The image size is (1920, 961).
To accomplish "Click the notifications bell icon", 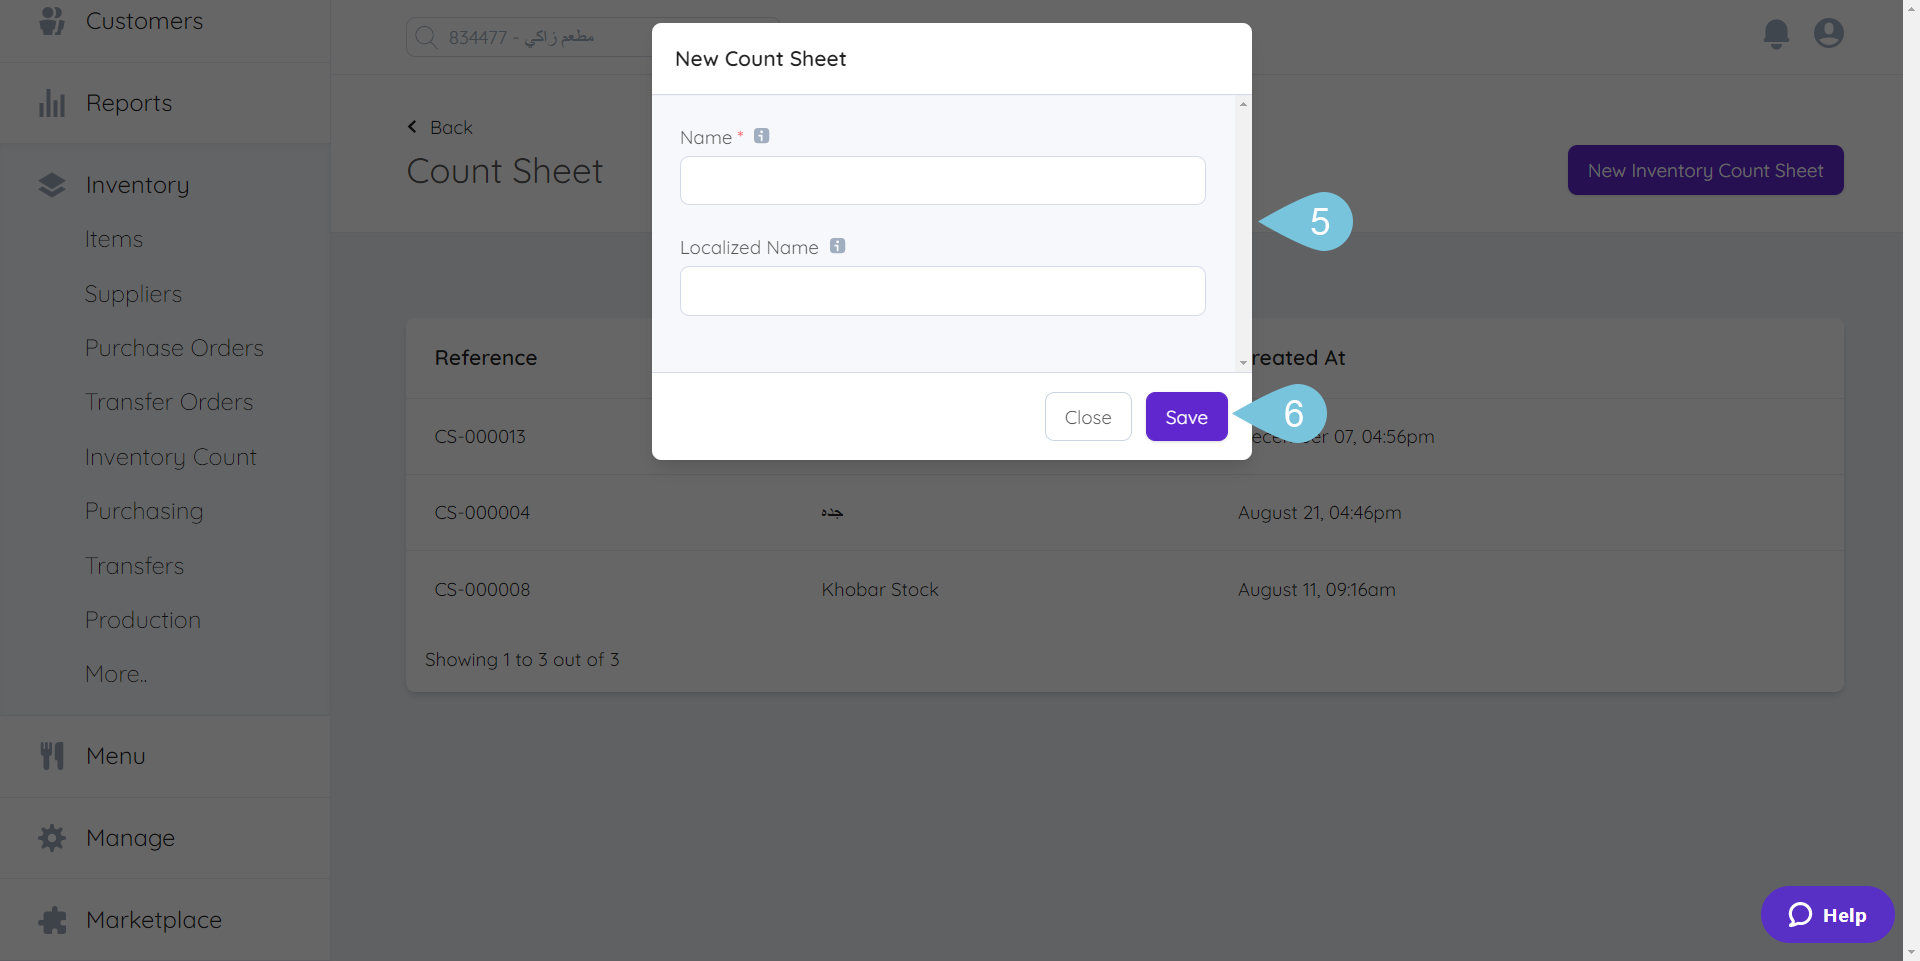I will click(1776, 34).
